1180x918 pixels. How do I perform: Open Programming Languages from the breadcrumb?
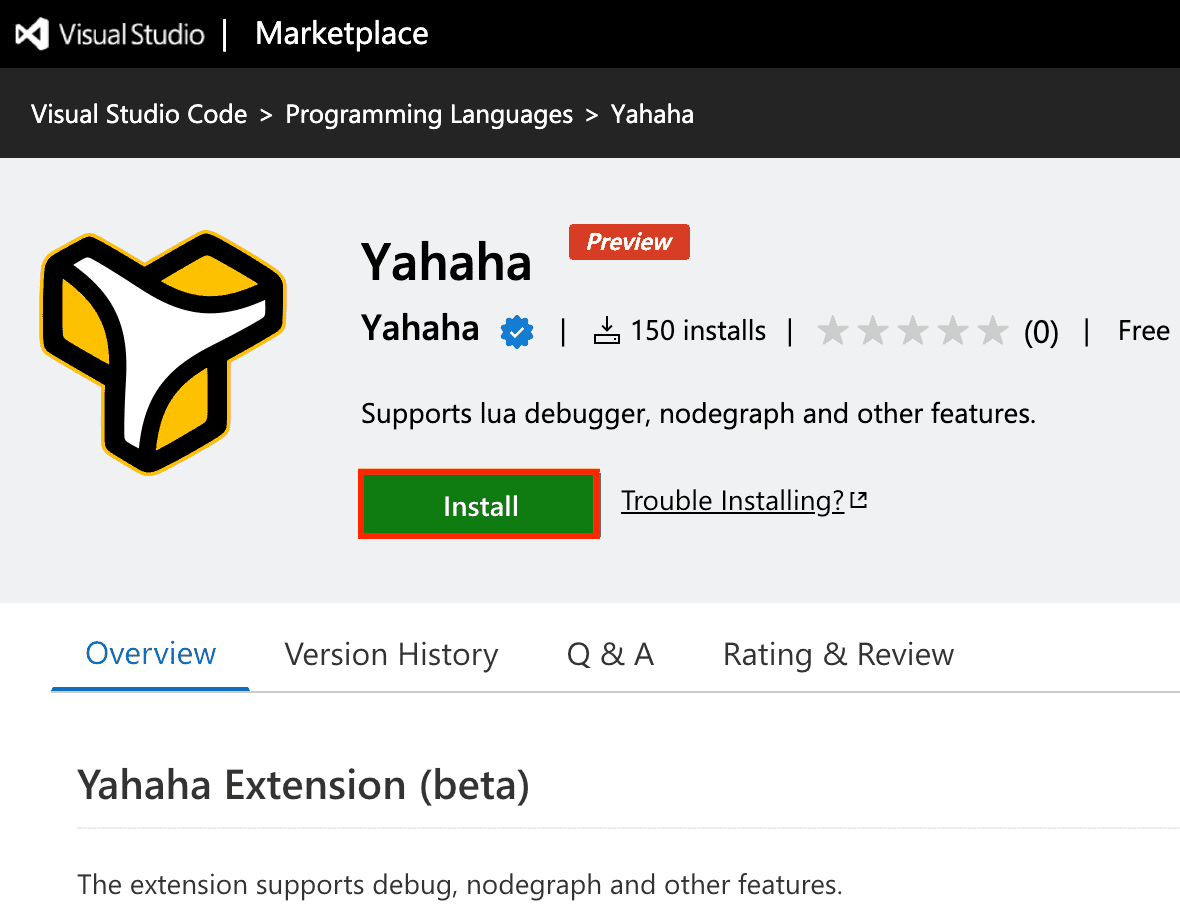[x=428, y=114]
